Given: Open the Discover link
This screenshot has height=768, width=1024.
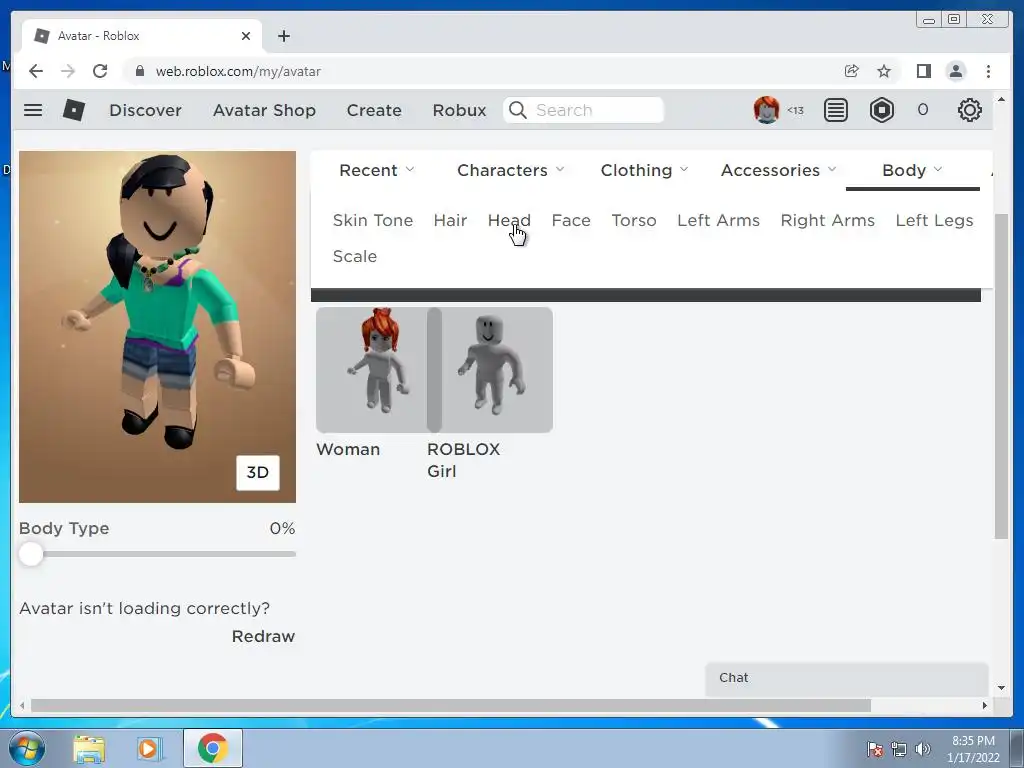Looking at the screenshot, I should pyautogui.click(x=145, y=110).
